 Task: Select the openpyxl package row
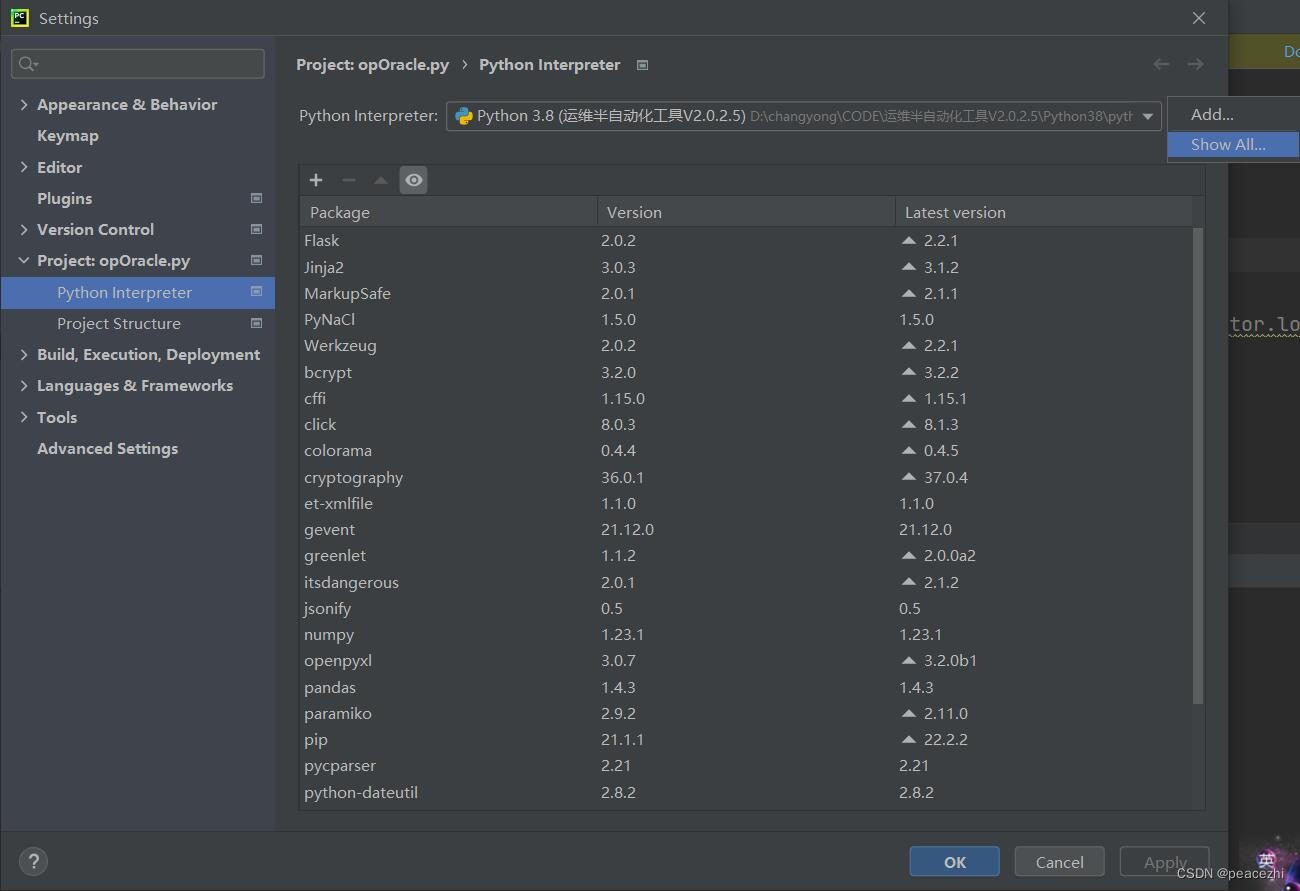click(x=746, y=660)
